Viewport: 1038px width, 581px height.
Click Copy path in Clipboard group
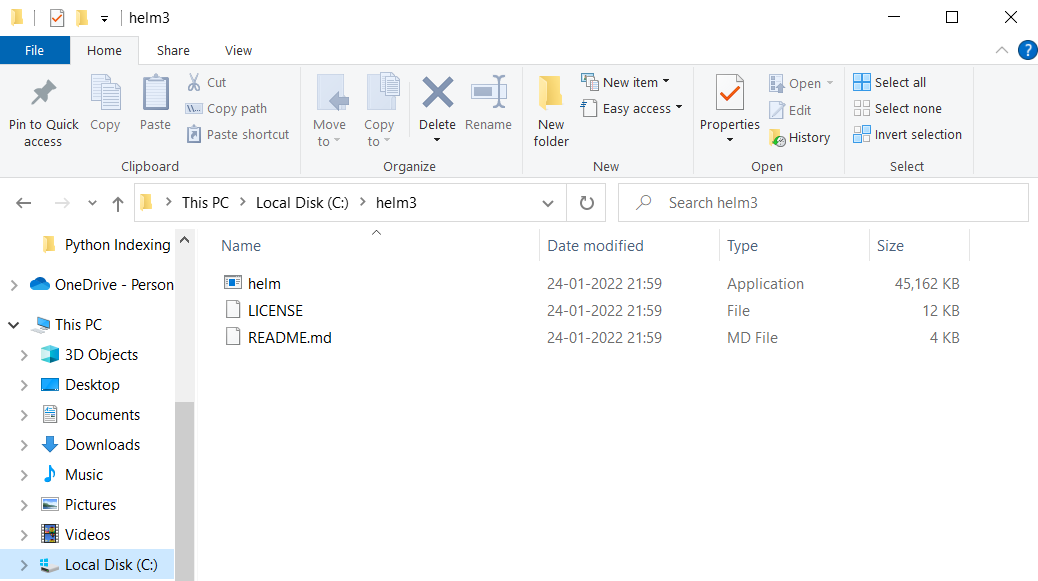click(226, 109)
